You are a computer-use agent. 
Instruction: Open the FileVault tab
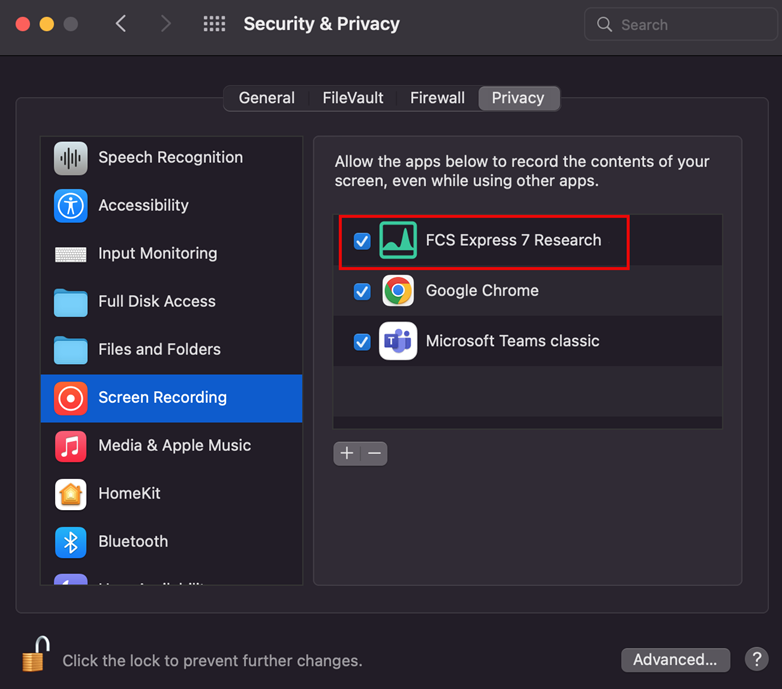point(352,98)
